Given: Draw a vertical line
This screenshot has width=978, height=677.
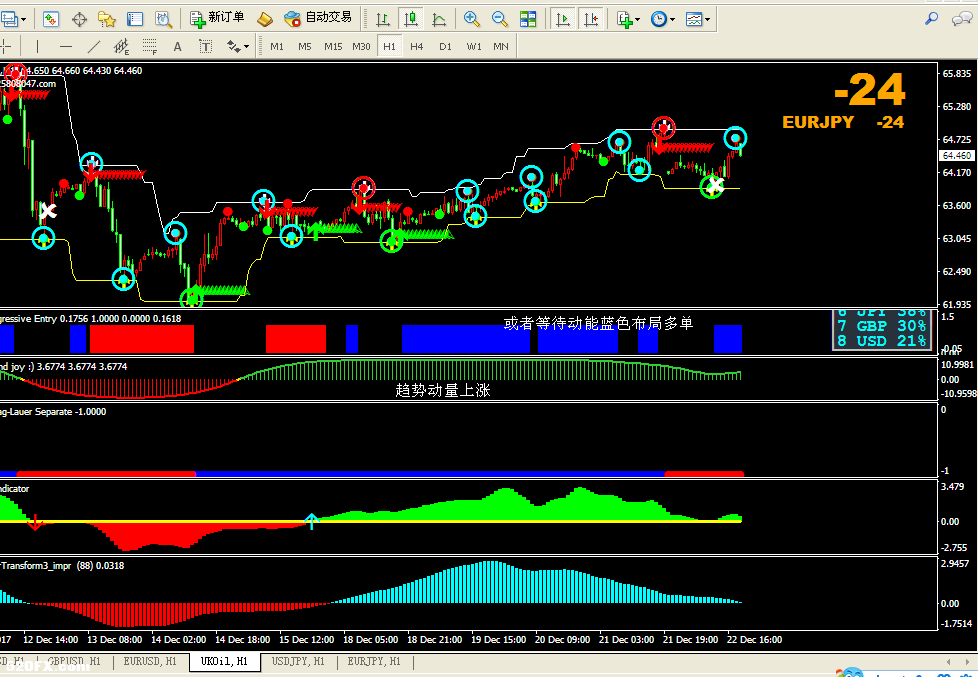Looking at the screenshot, I should (x=37, y=46).
